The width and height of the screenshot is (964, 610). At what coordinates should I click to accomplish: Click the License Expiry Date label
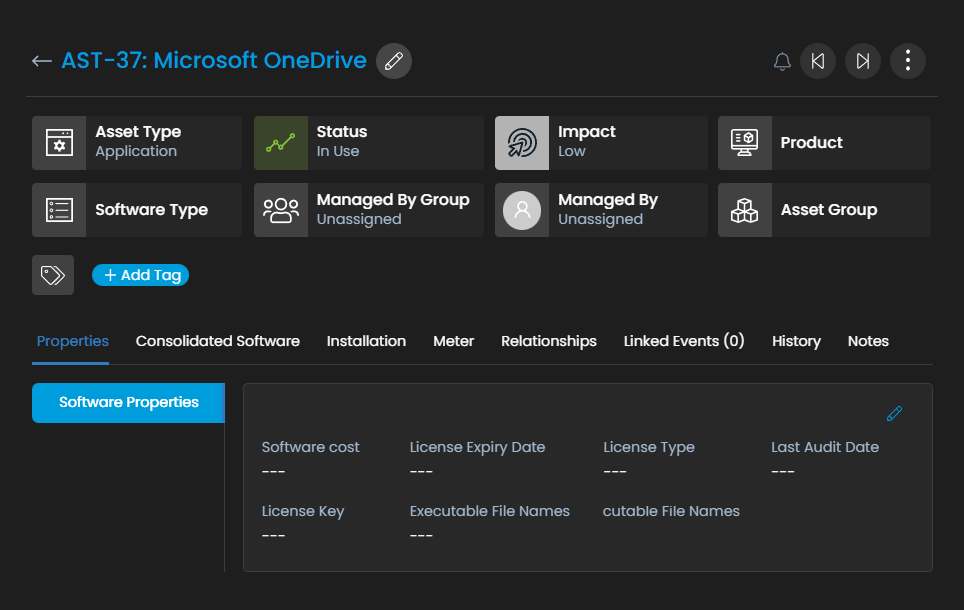tap(477, 447)
